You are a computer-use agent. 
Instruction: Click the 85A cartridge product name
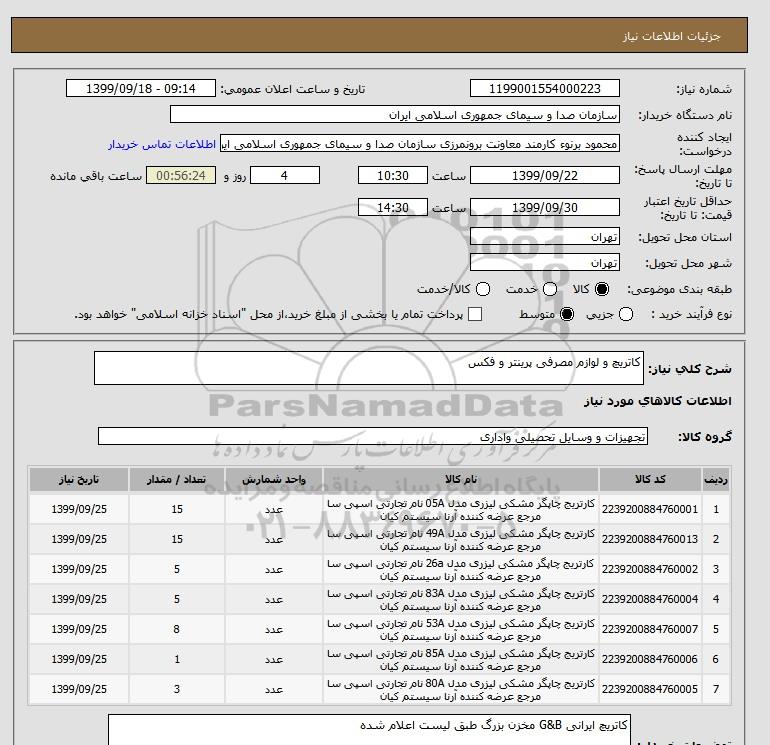(x=461, y=660)
